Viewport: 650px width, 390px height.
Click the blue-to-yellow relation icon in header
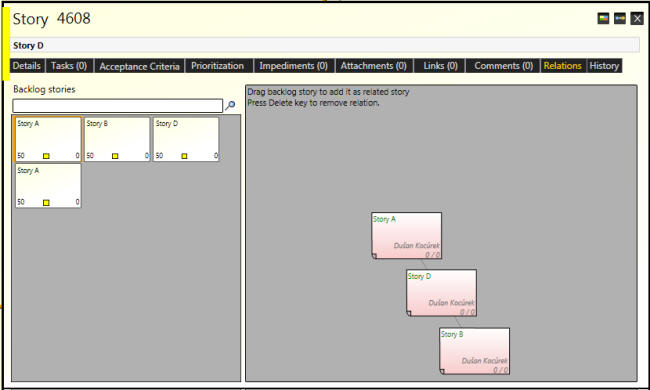[620, 18]
